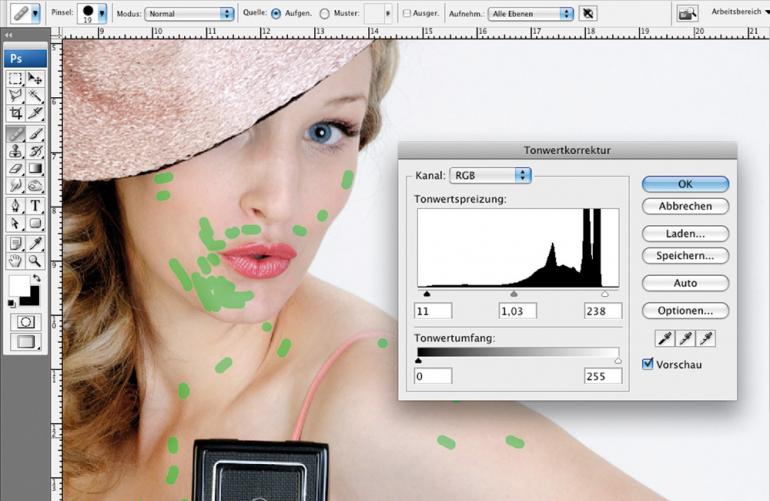Select the Polygonal Lasso tool

15,95
